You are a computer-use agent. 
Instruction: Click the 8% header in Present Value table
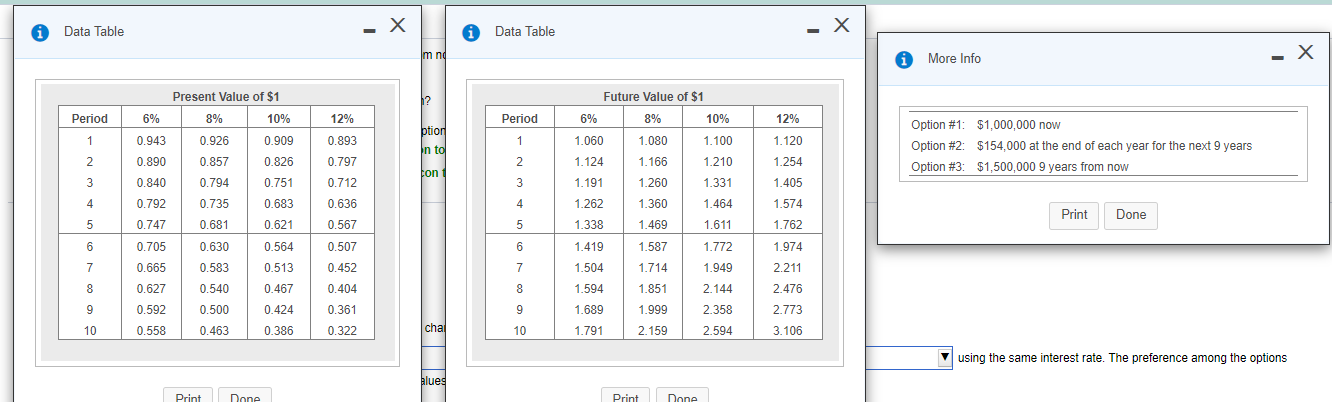215,119
